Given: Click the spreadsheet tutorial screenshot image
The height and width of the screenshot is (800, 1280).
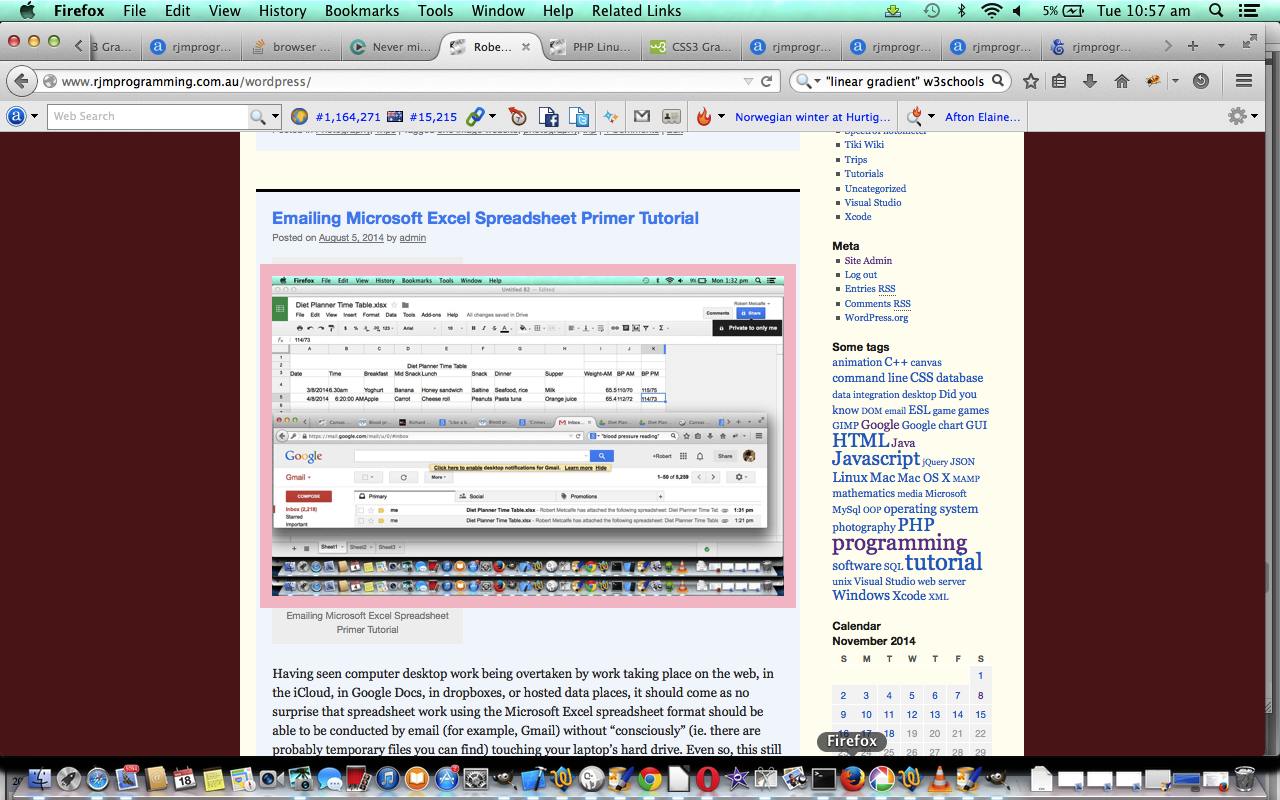Looking at the screenshot, I should click(527, 436).
